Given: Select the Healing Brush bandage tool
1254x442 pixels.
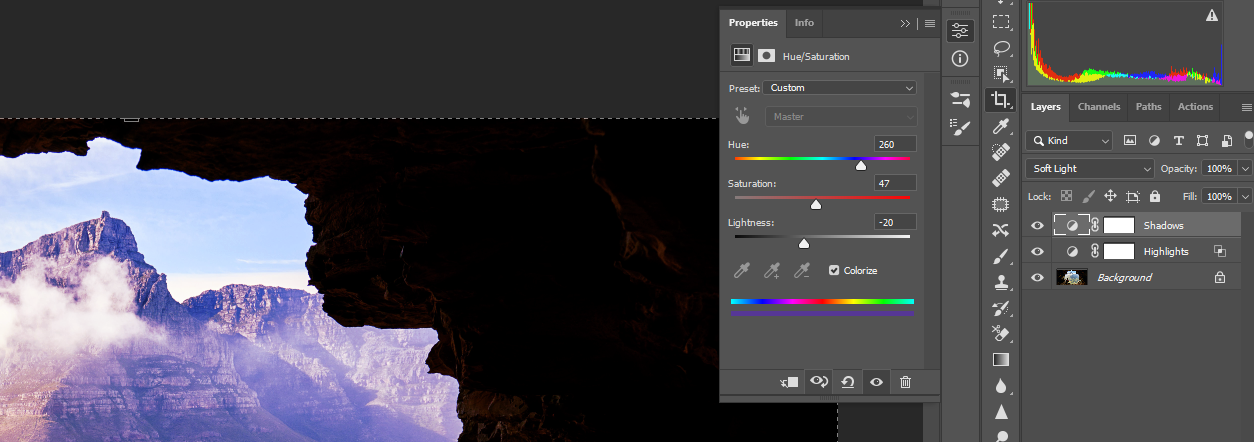Looking at the screenshot, I should [x=1001, y=178].
